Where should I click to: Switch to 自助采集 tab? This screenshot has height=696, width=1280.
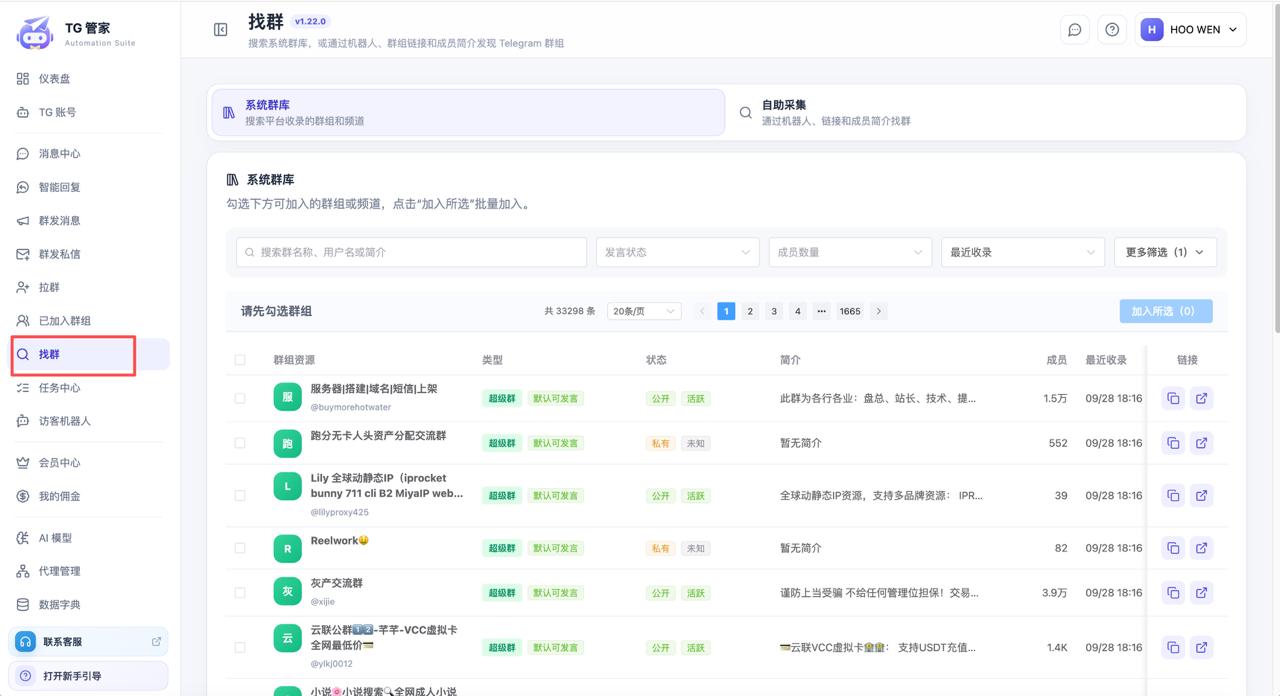pos(986,112)
